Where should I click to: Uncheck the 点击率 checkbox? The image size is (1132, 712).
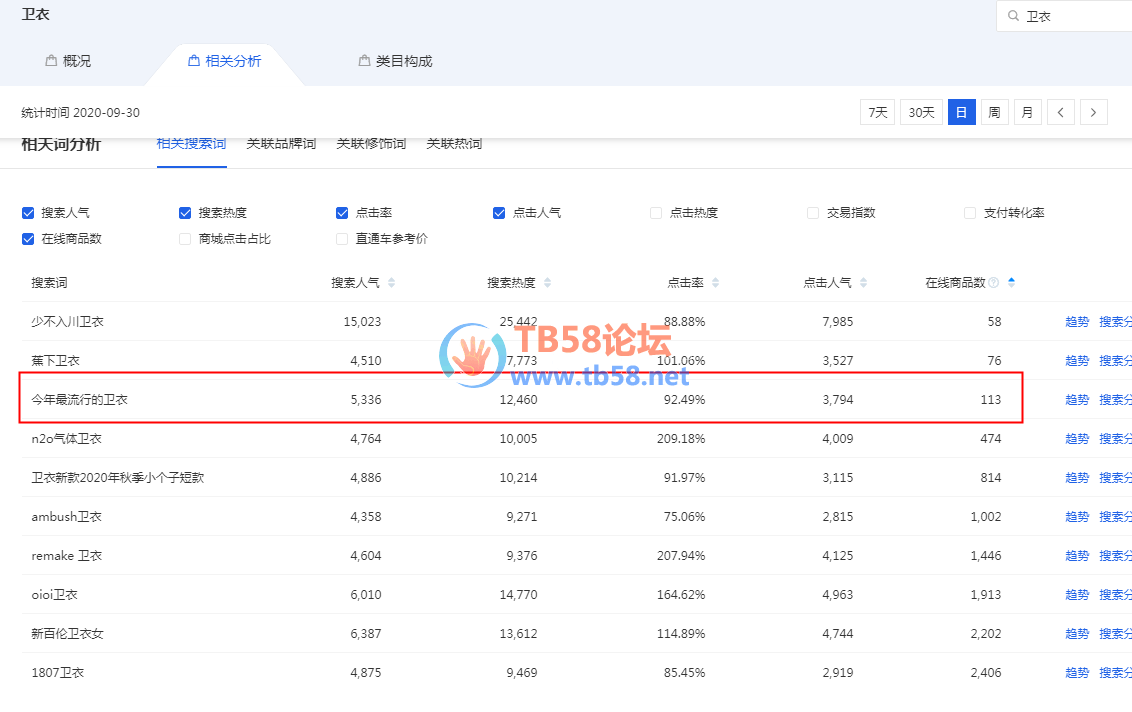coord(342,213)
